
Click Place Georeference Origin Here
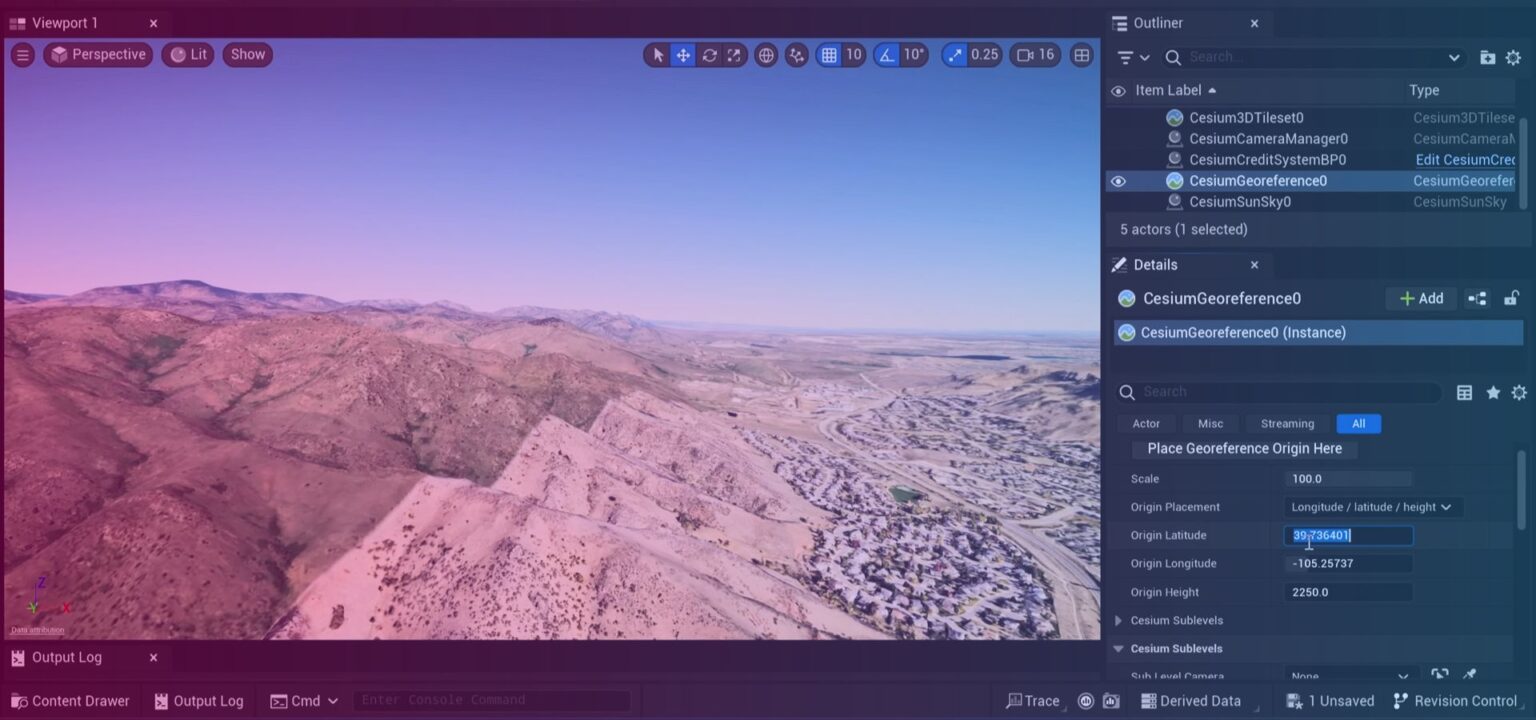(1243, 448)
